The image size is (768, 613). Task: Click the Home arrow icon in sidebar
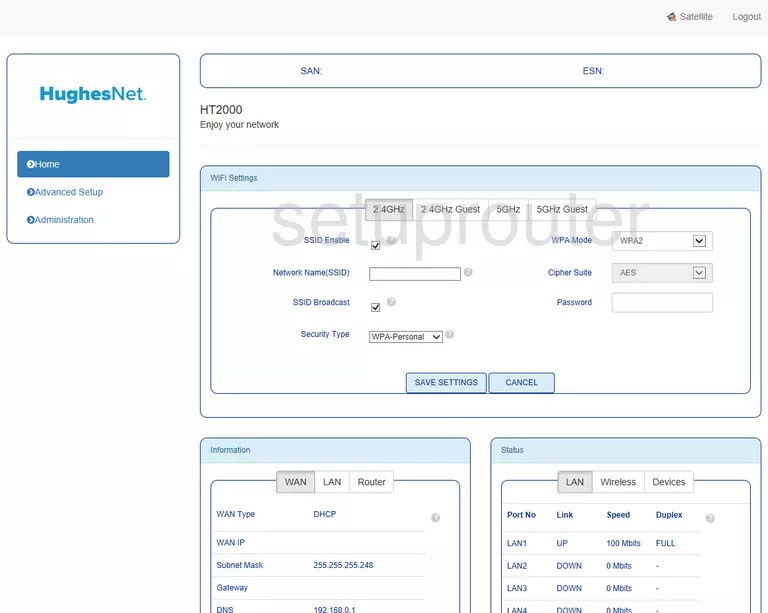pos(30,164)
